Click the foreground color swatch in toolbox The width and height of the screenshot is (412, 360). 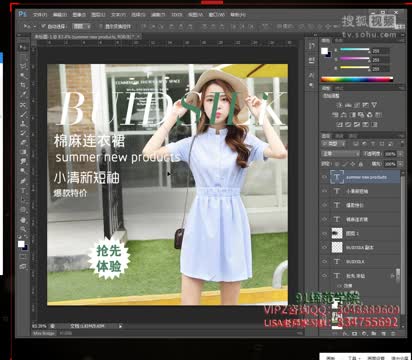click(21, 244)
